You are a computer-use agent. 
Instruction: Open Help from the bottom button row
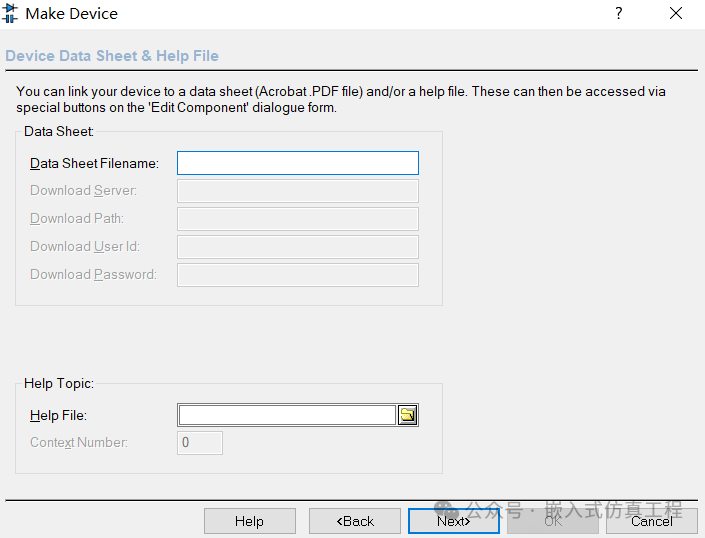[250, 521]
